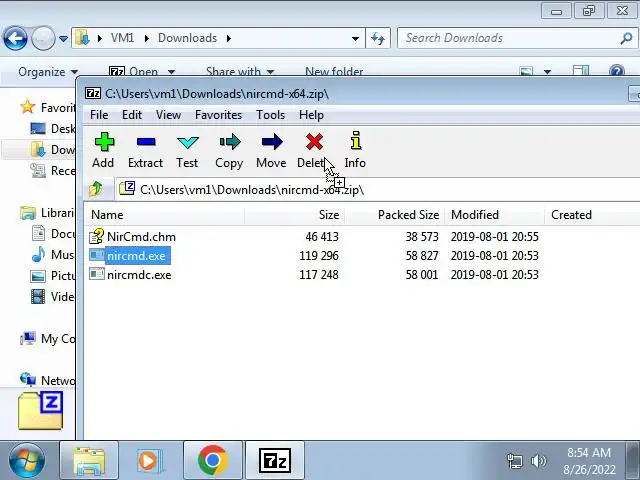This screenshot has width=640, height=480.
Task: Go up one folder level in 7-Zip
Action: coord(96,189)
